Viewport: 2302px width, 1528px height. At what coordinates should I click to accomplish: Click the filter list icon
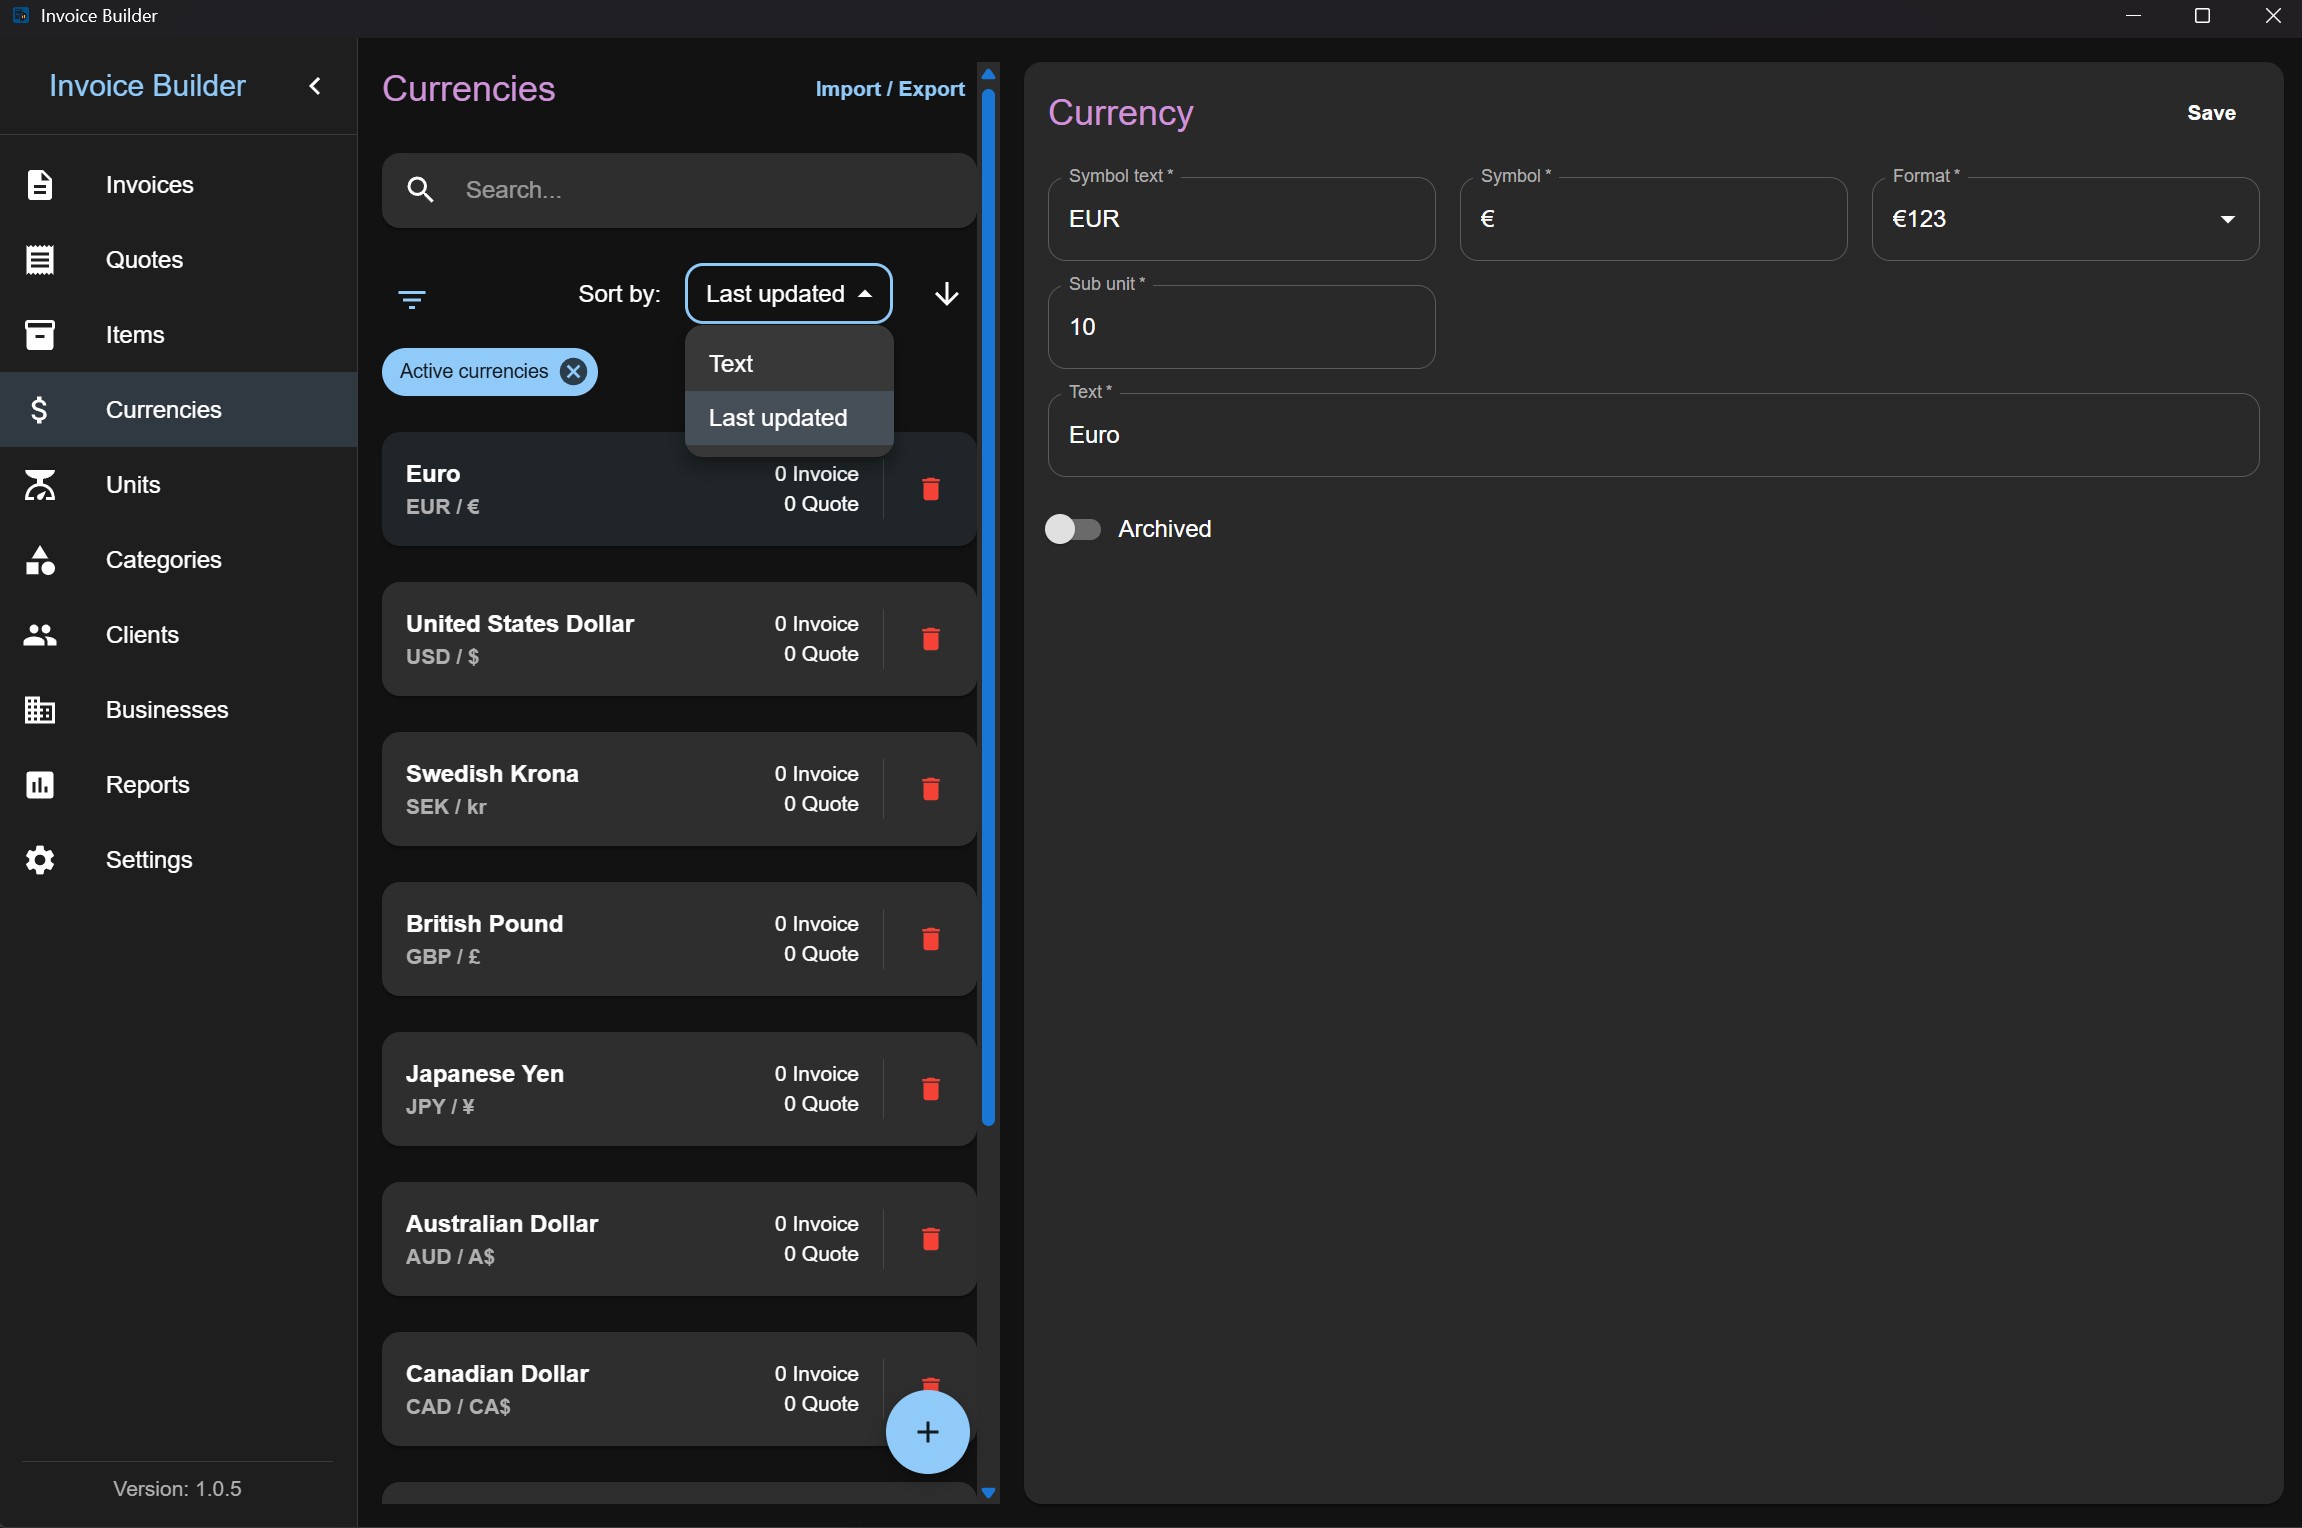tap(412, 299)
